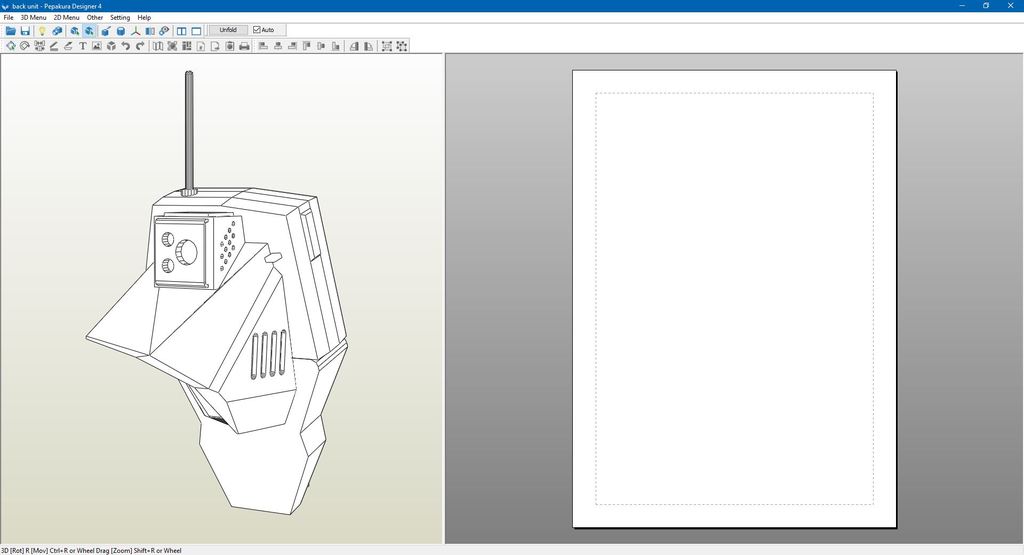Click the status bar text '3D [Rot] R [Mov]'
1024x555 pixels.
point(25,550)
